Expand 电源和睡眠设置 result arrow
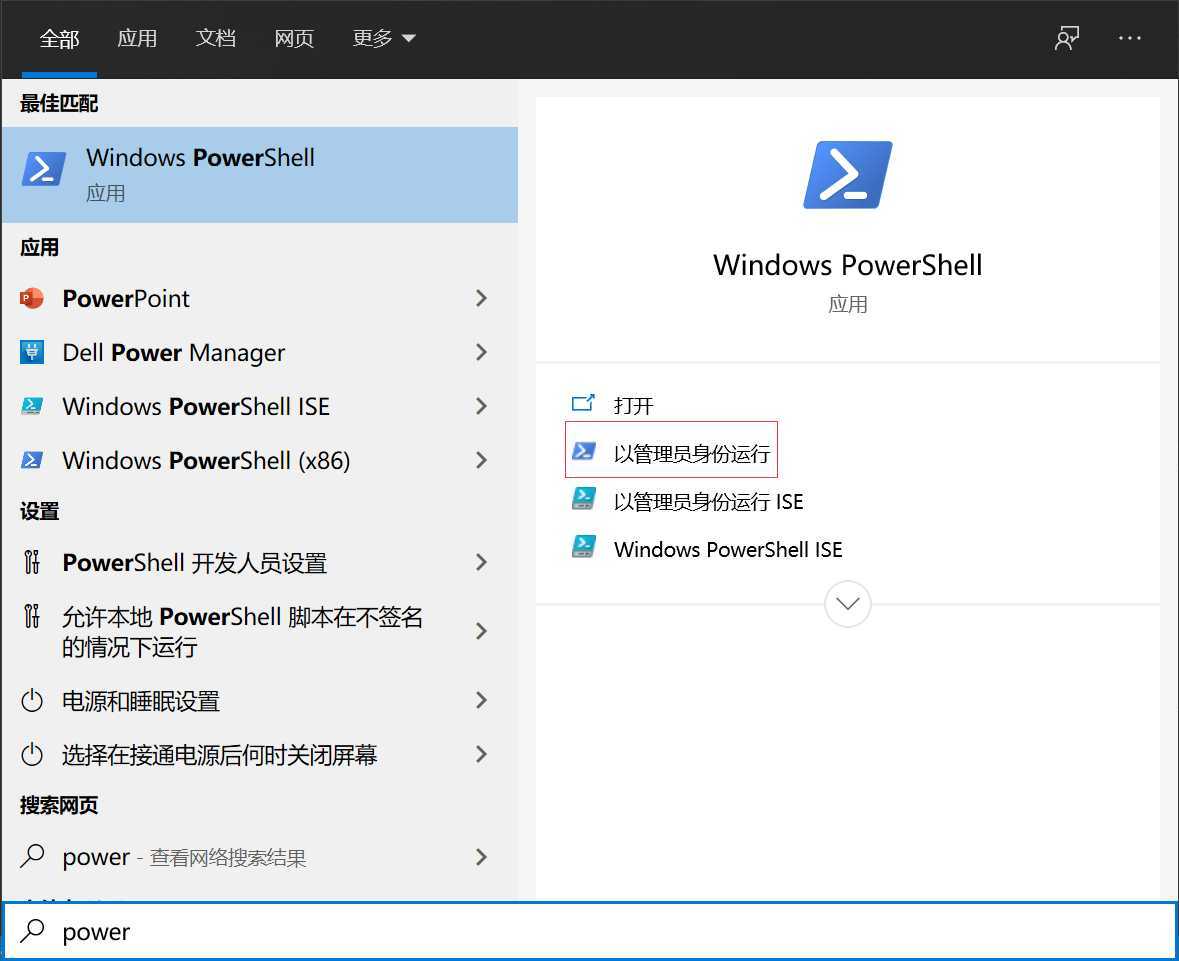 pyautogui.click(x=481, y=701)
